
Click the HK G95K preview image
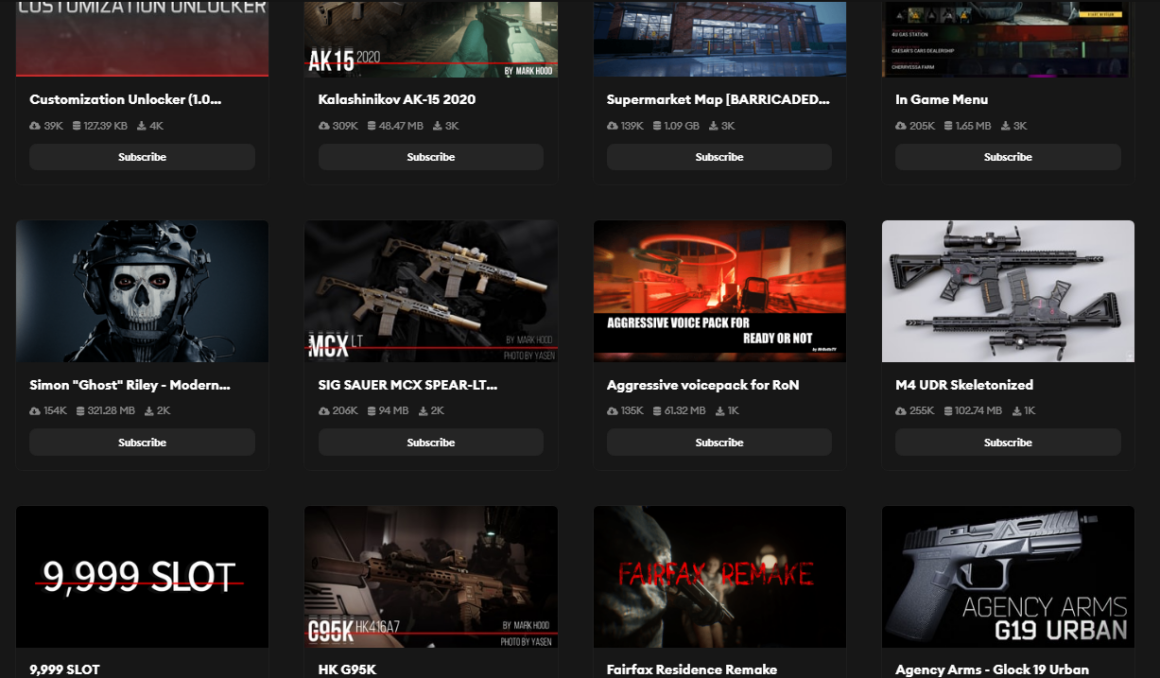point(430,576)
